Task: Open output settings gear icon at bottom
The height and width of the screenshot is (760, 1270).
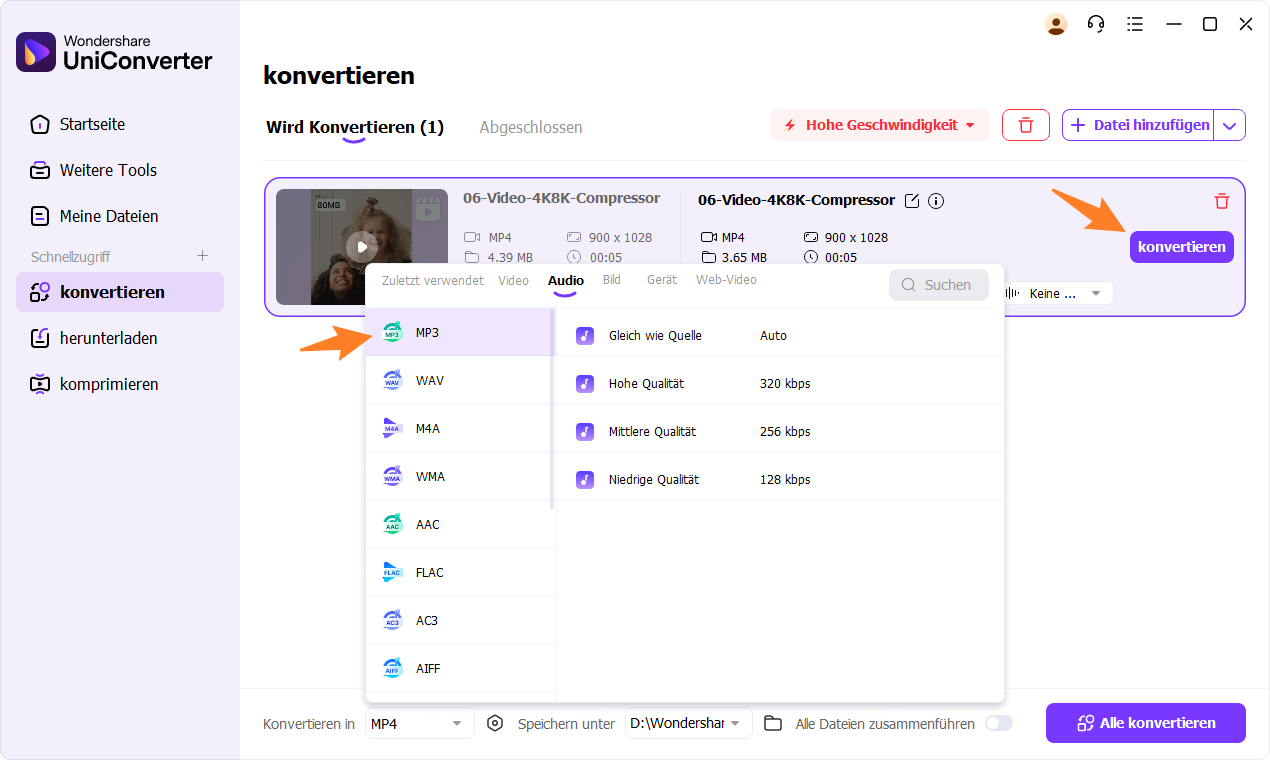Action: pyautogui.click(x=495, y=723)
